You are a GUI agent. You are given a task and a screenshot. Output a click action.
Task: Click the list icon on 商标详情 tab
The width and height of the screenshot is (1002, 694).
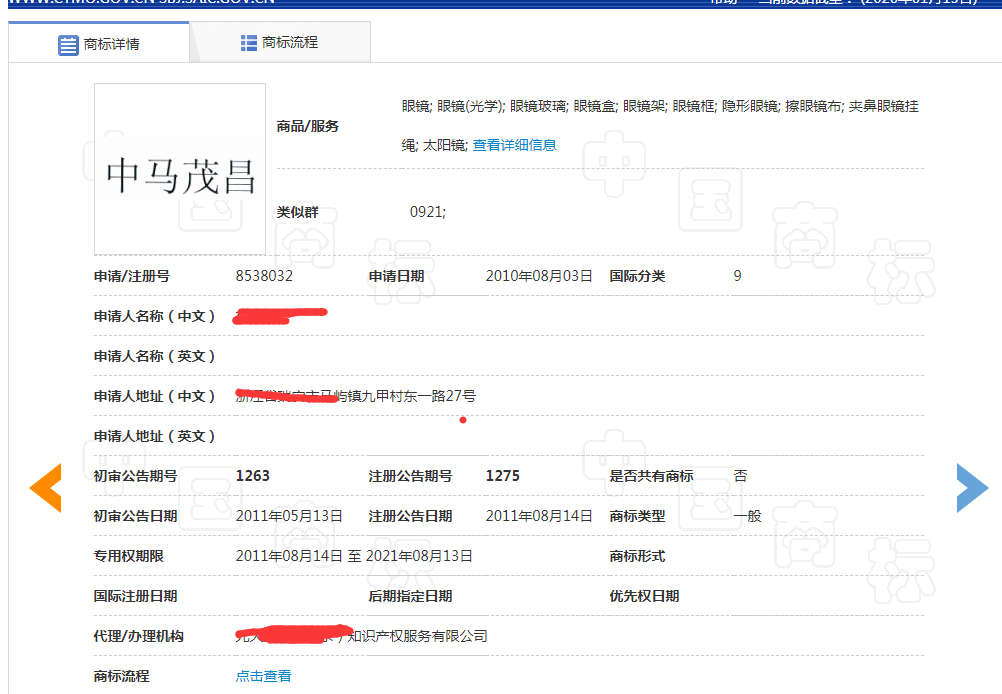(68, 45)
